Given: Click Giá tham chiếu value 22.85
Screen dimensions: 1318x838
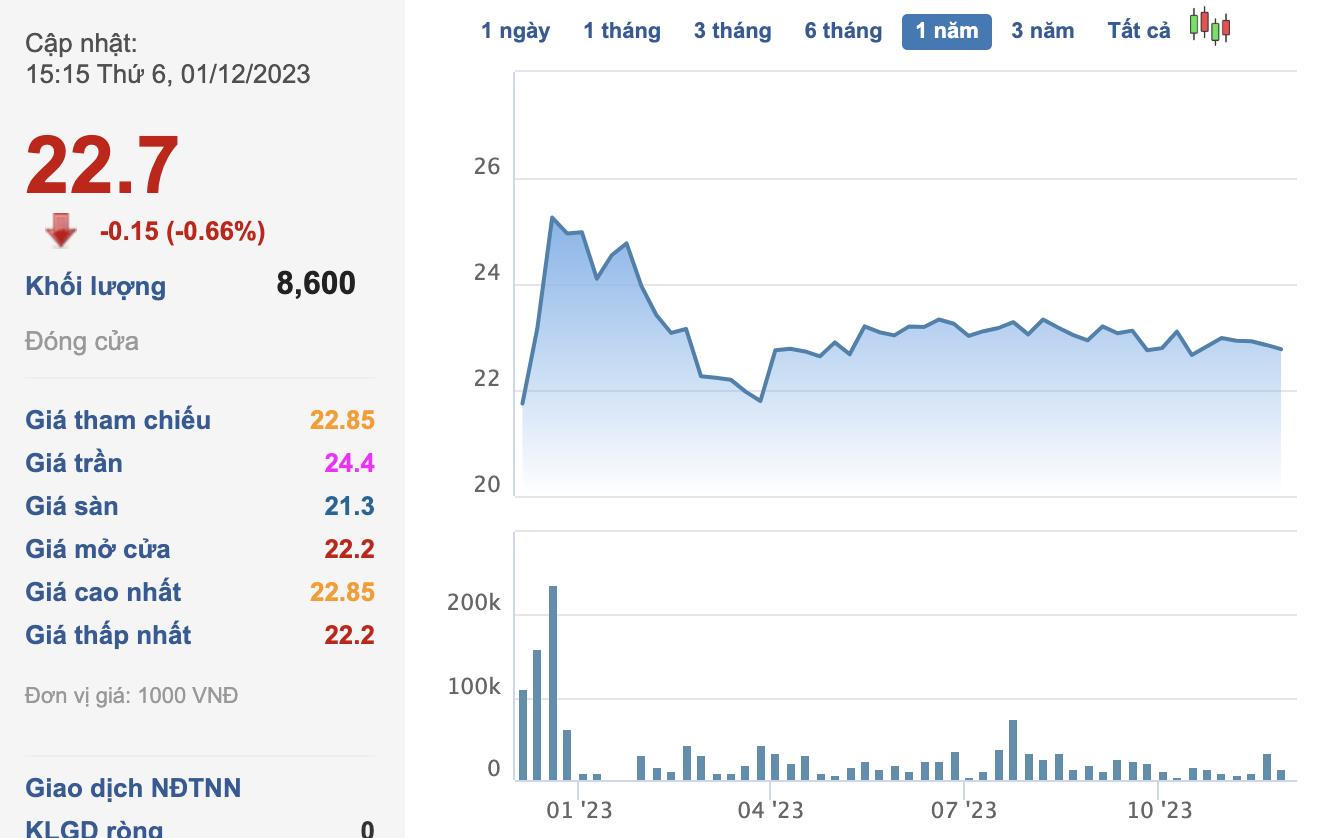Looking at the screenshot, I should click(x=342, y=420).
